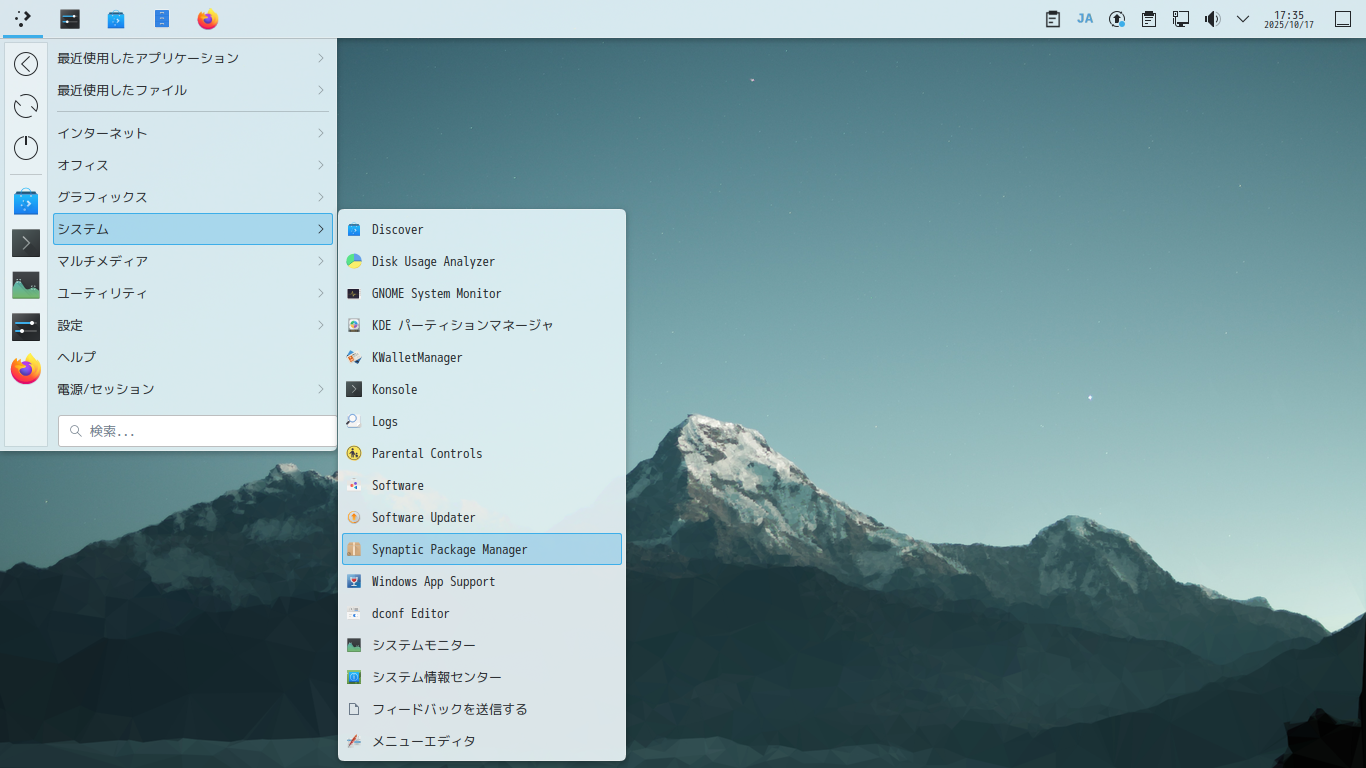Expand the オフィス category arrow
The image size is (1366, 768).
(321, 165)
